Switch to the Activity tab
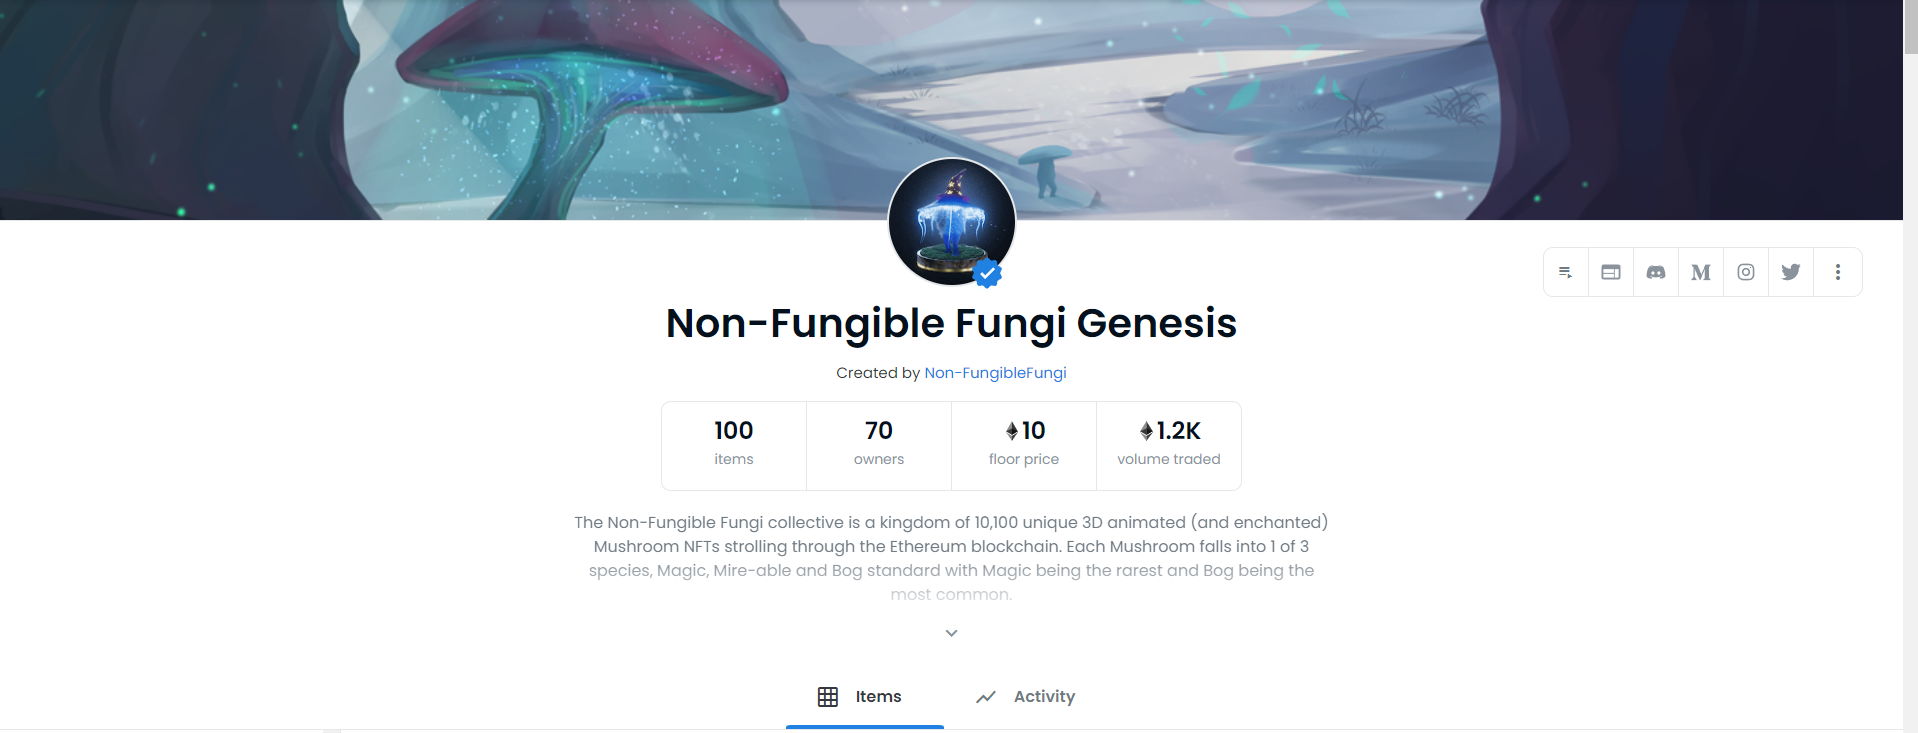The image size is (1918, 733). (x=1026, y=697)
